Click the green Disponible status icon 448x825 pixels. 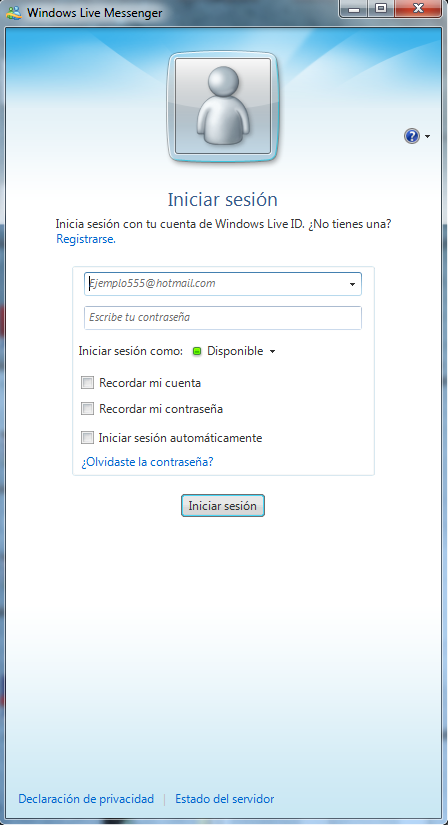(x=197, y=351)
